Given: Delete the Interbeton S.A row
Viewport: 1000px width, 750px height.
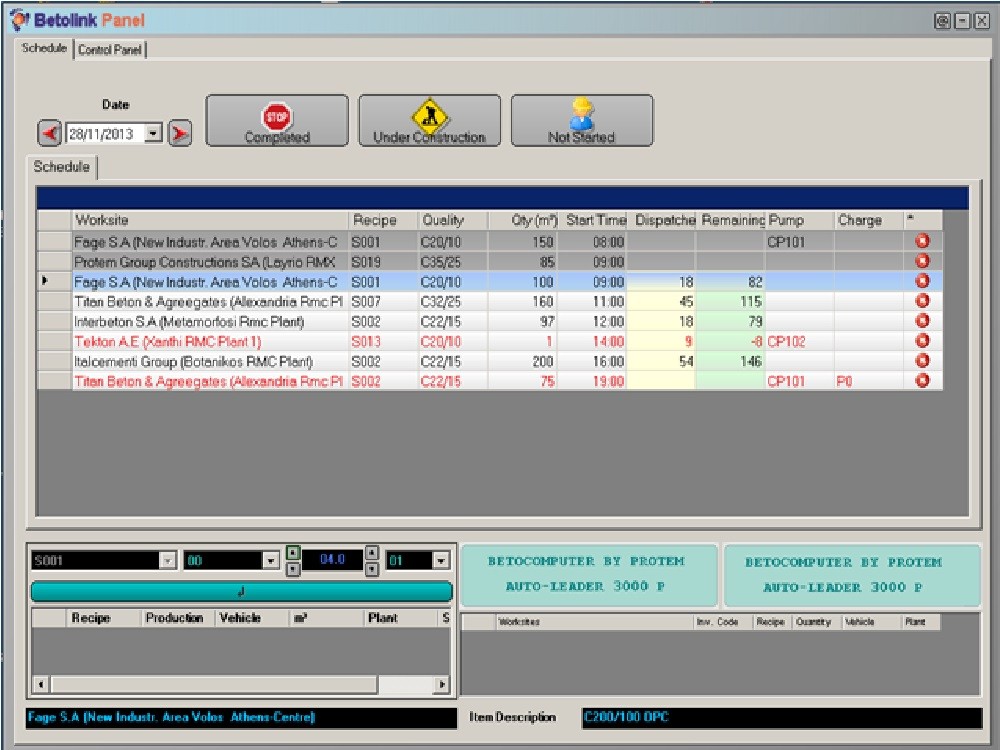Looking at the screenshot, I should (x=922, y=320).
